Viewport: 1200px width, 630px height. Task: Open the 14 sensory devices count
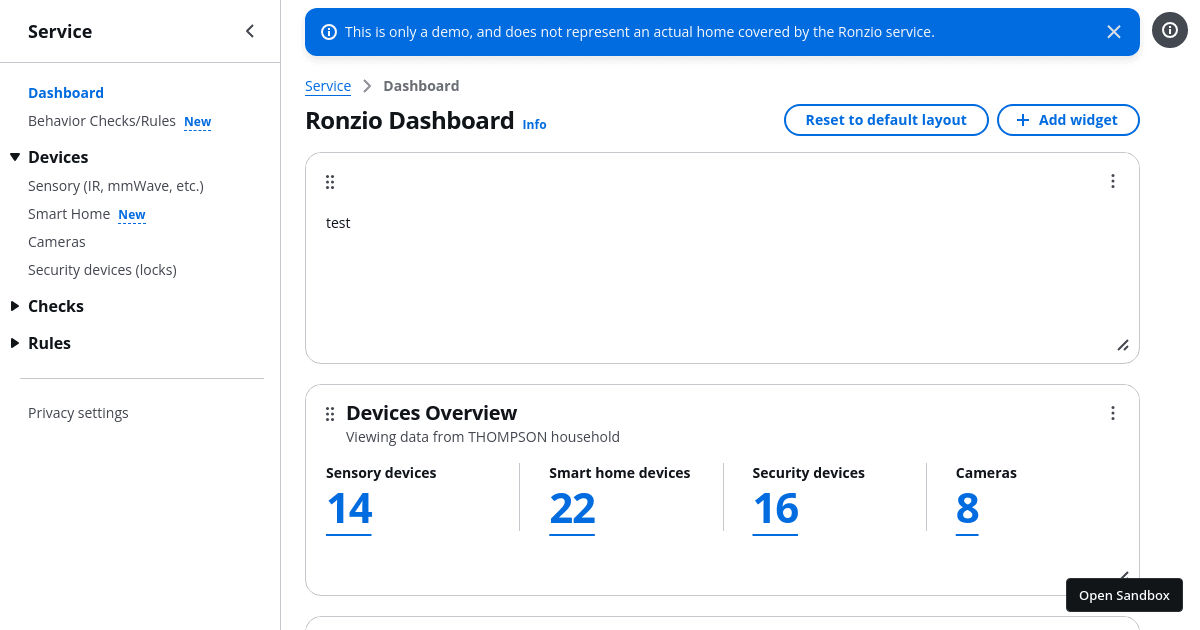(349, 509)
